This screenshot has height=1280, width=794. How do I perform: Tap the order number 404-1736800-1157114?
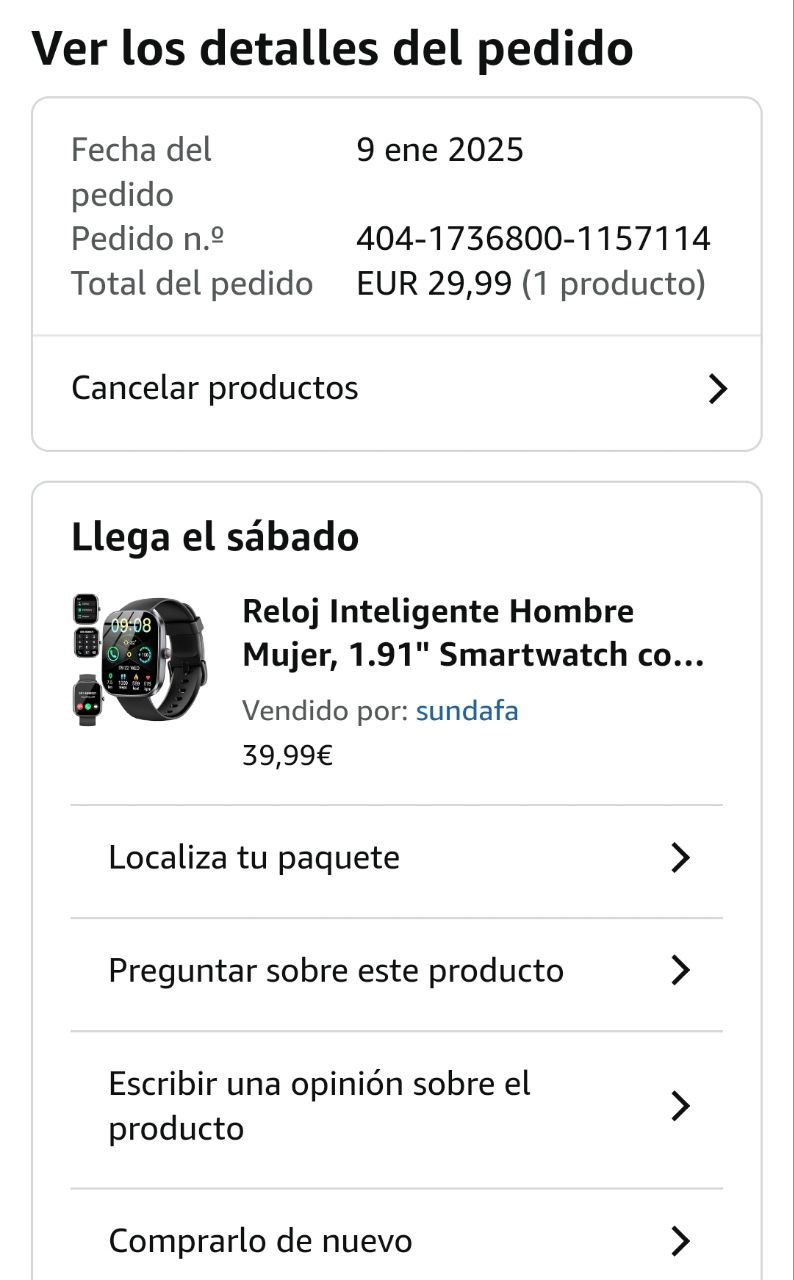[x=533, y=239]
